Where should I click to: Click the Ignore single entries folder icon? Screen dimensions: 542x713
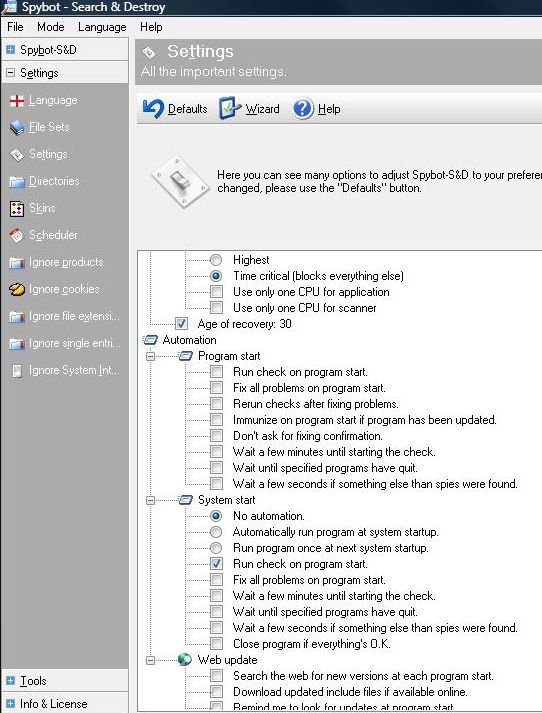(x=17, y=344)
